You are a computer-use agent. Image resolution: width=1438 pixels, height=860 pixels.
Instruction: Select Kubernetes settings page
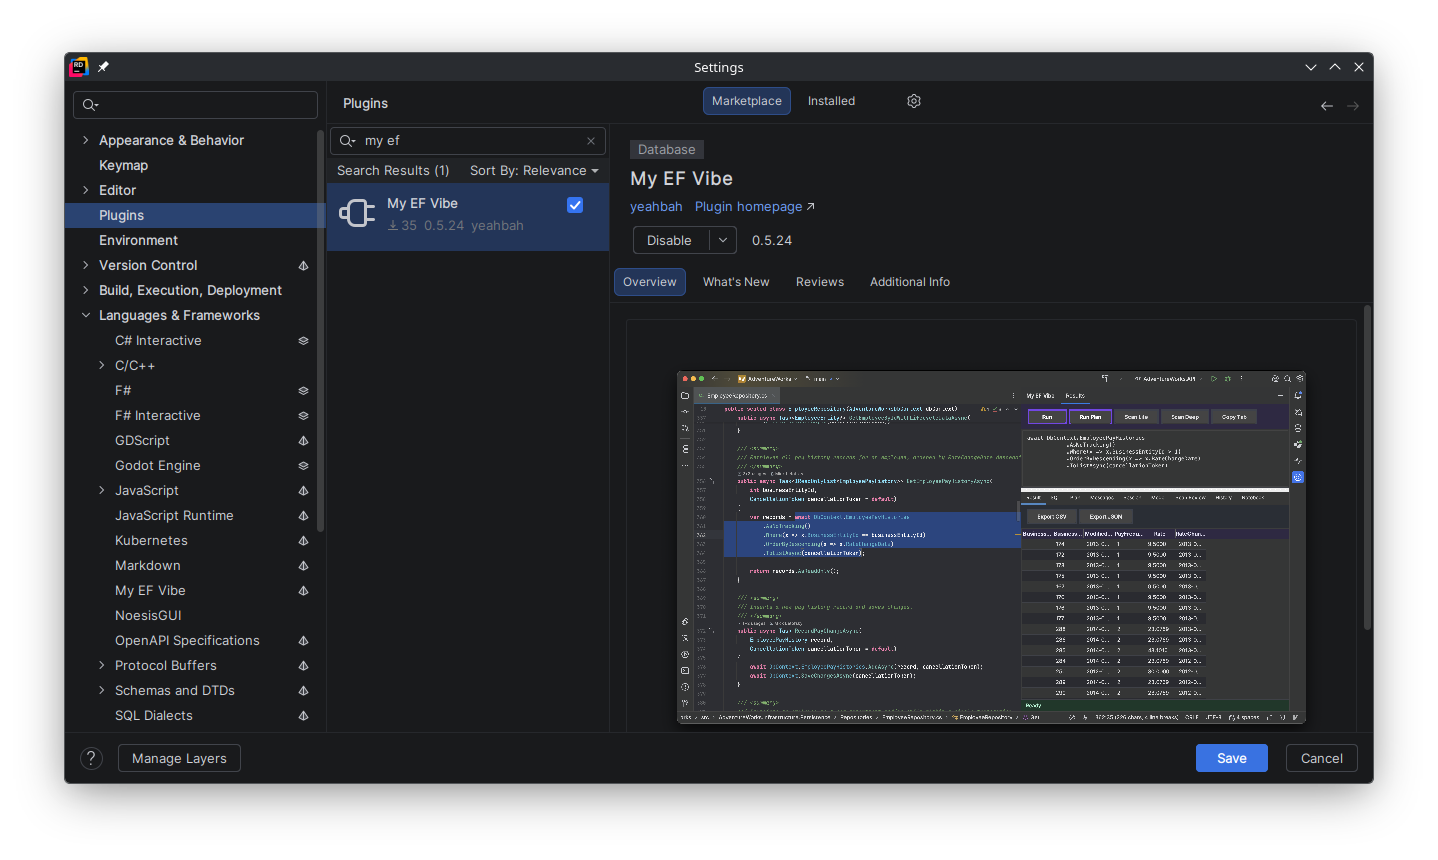pos(151,540)
